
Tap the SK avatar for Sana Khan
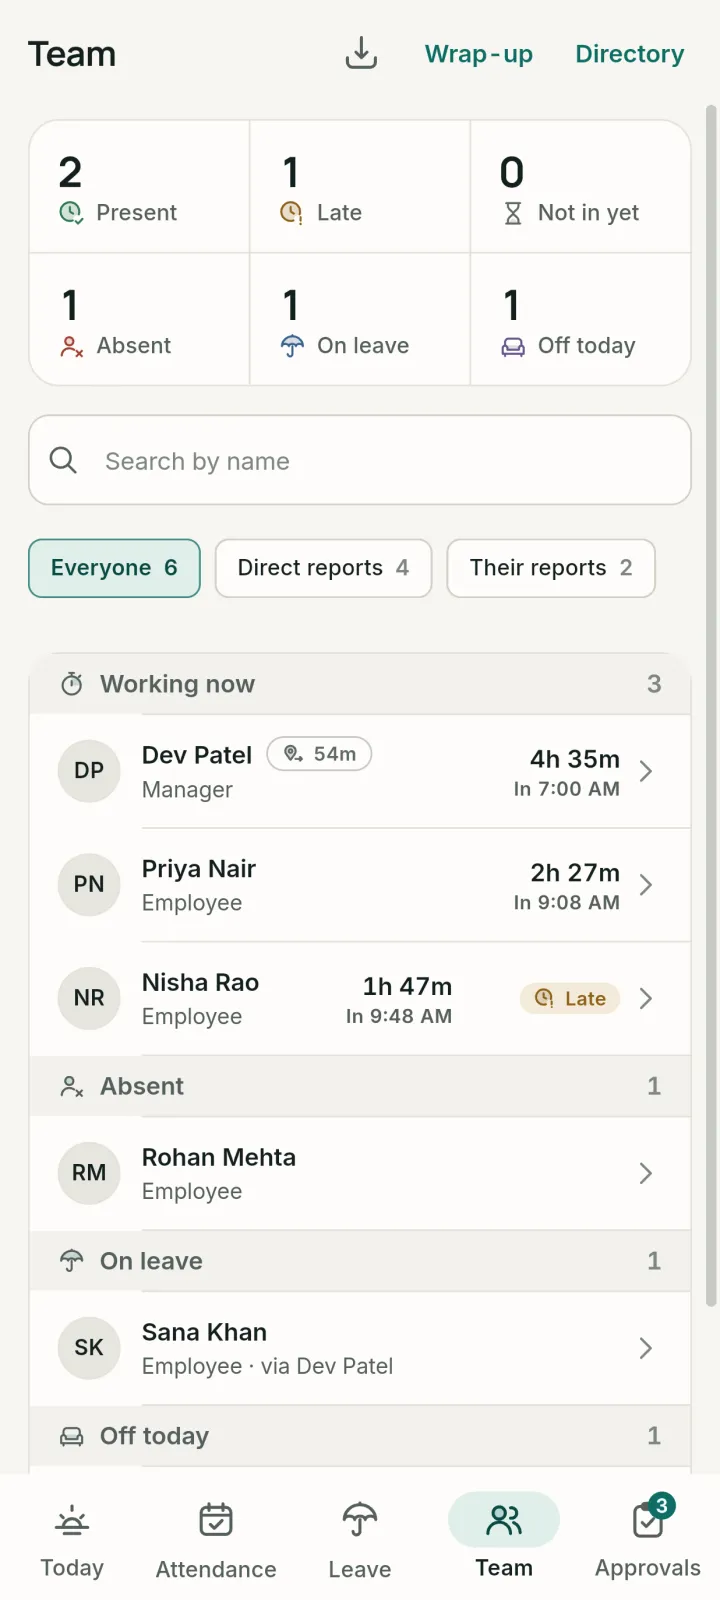89,1348
